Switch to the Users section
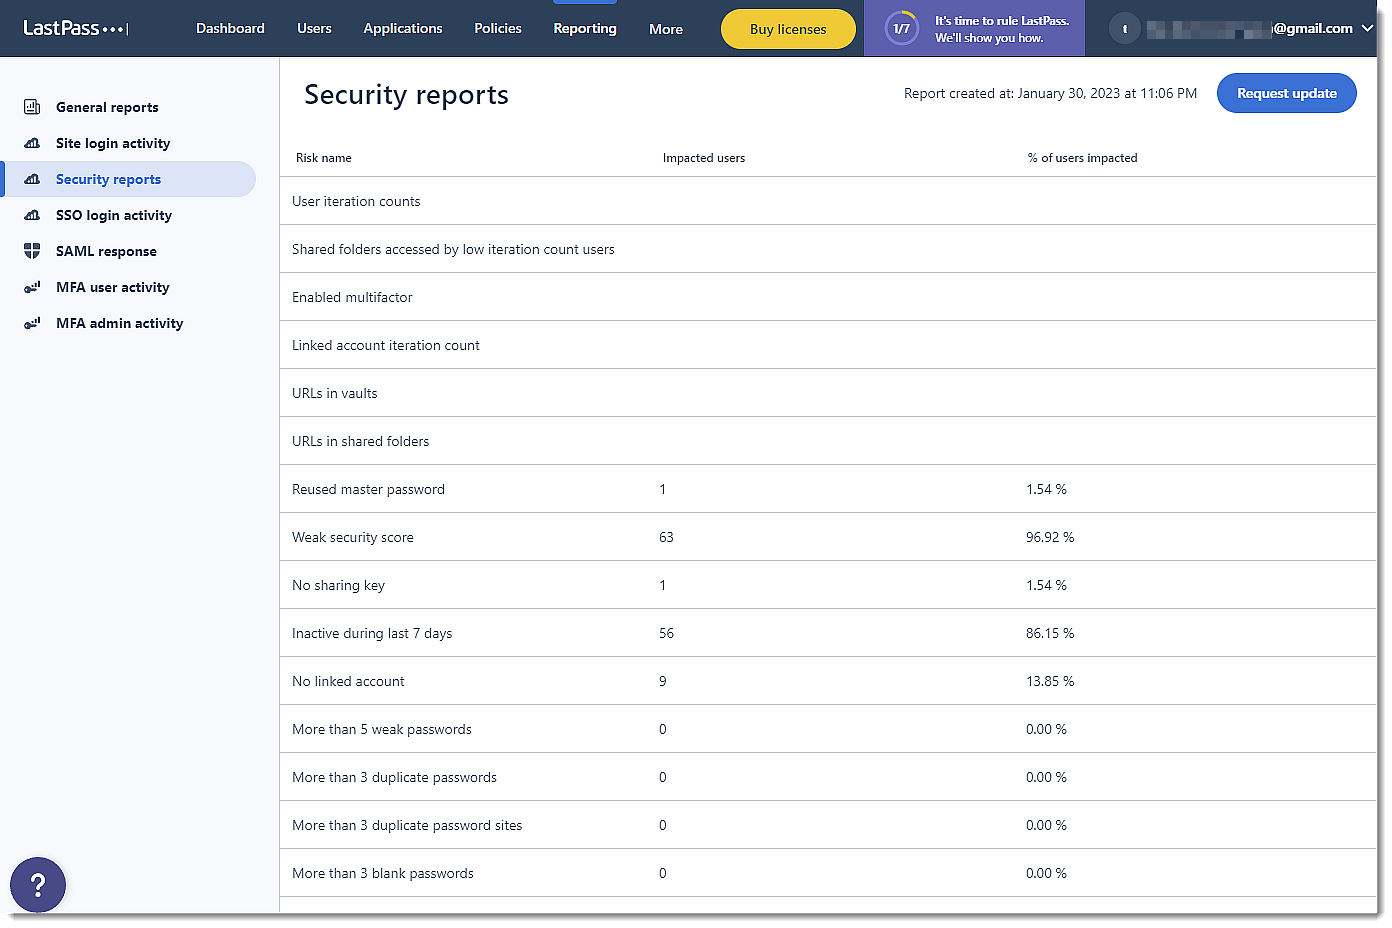The image size is (1392, 928). coord(314,28)
